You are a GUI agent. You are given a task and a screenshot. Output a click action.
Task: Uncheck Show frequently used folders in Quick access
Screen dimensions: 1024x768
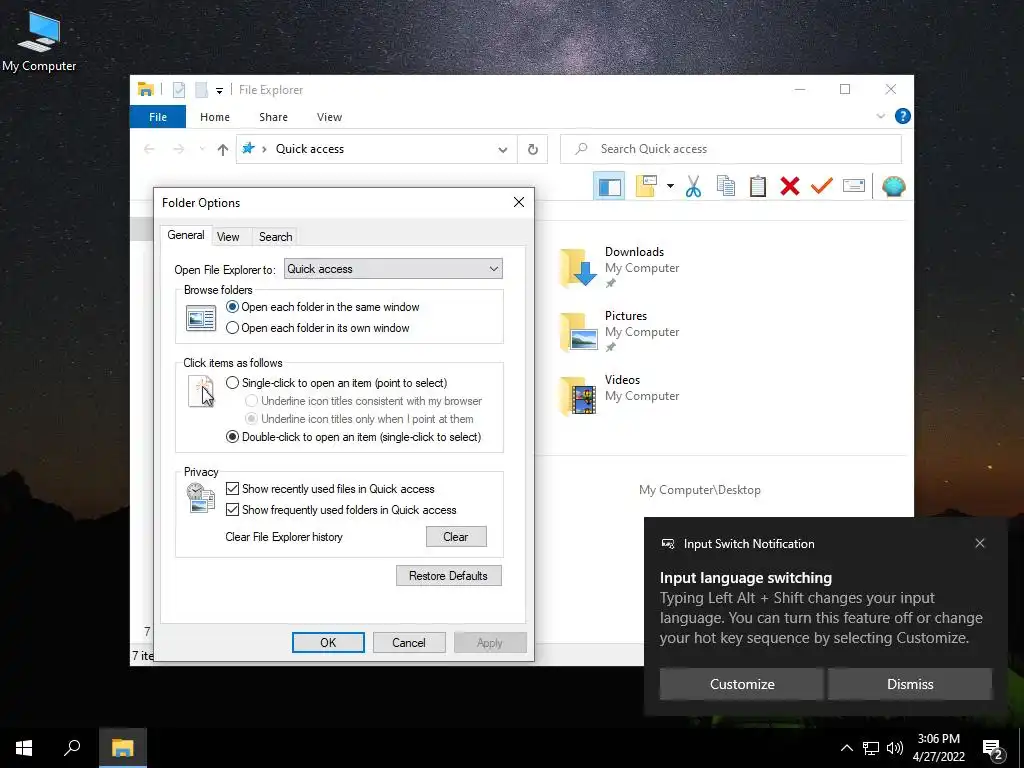click(x=341, y=509)
